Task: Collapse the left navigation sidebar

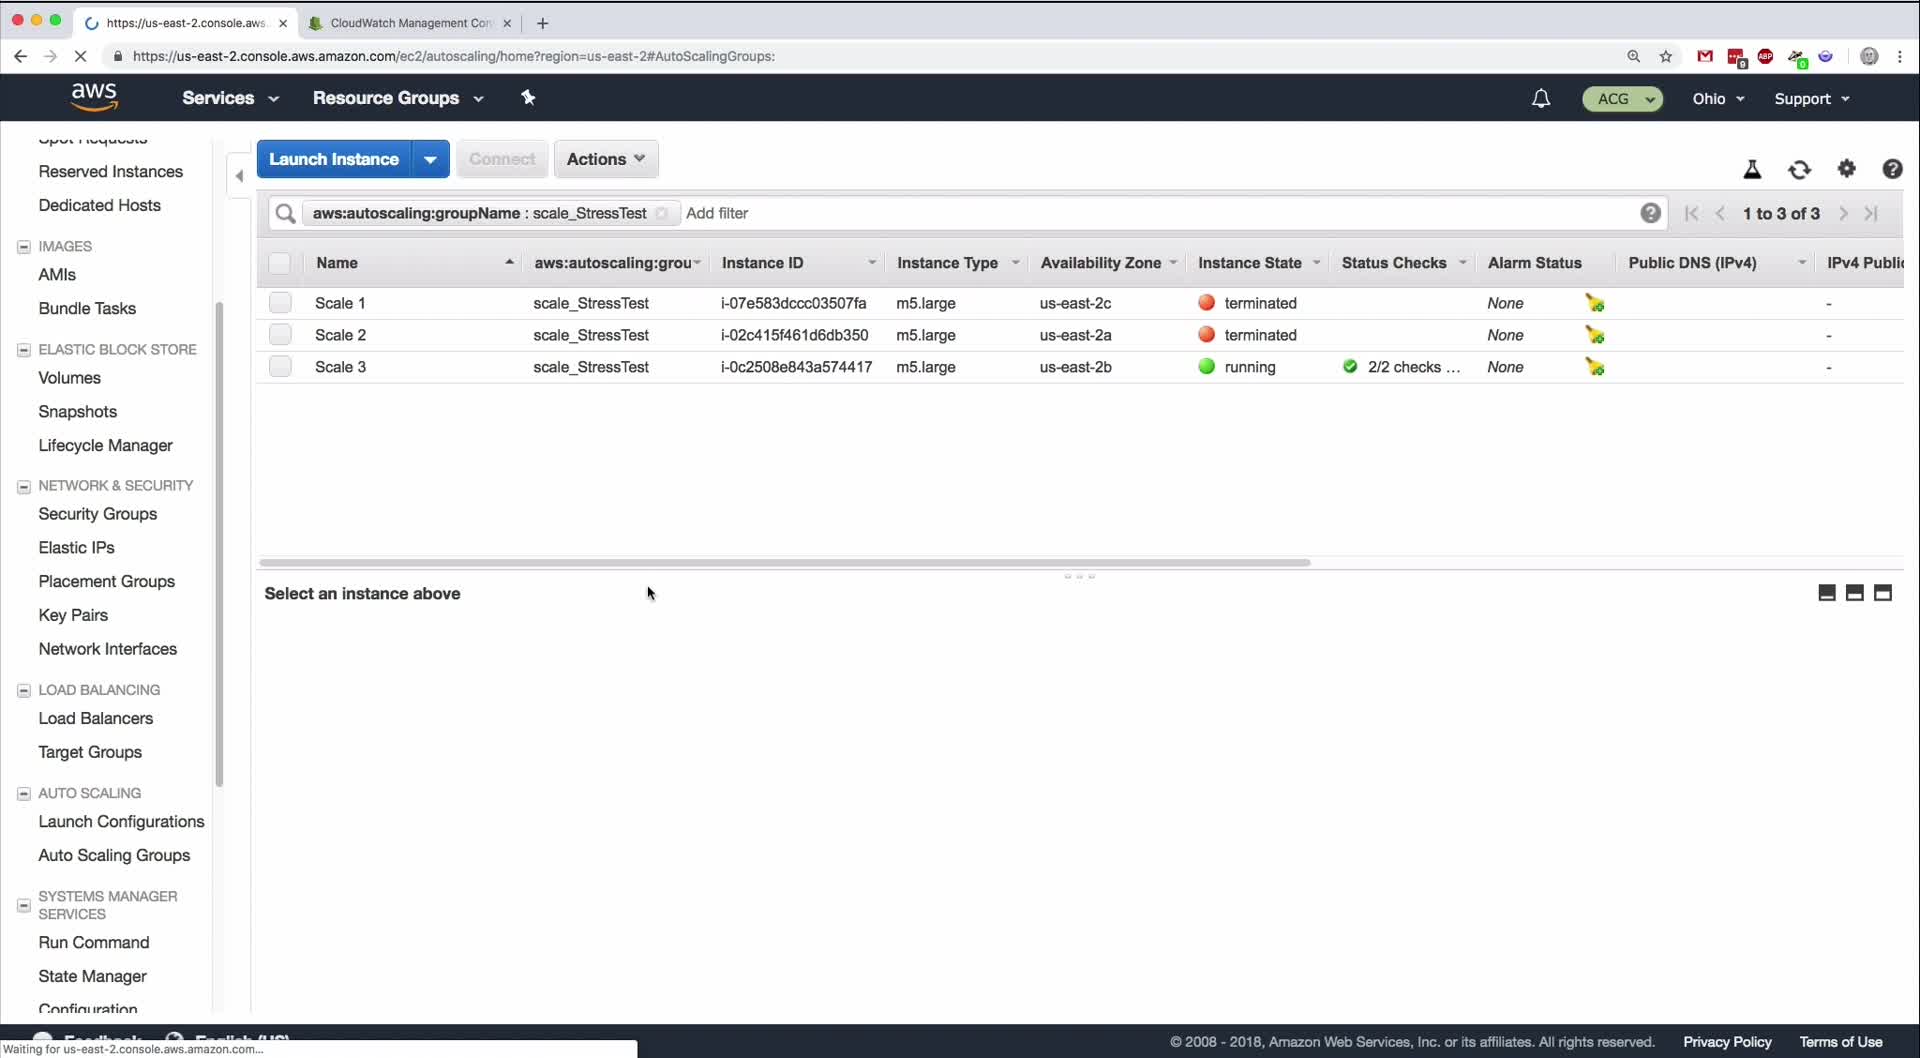Action: [239, 176]
